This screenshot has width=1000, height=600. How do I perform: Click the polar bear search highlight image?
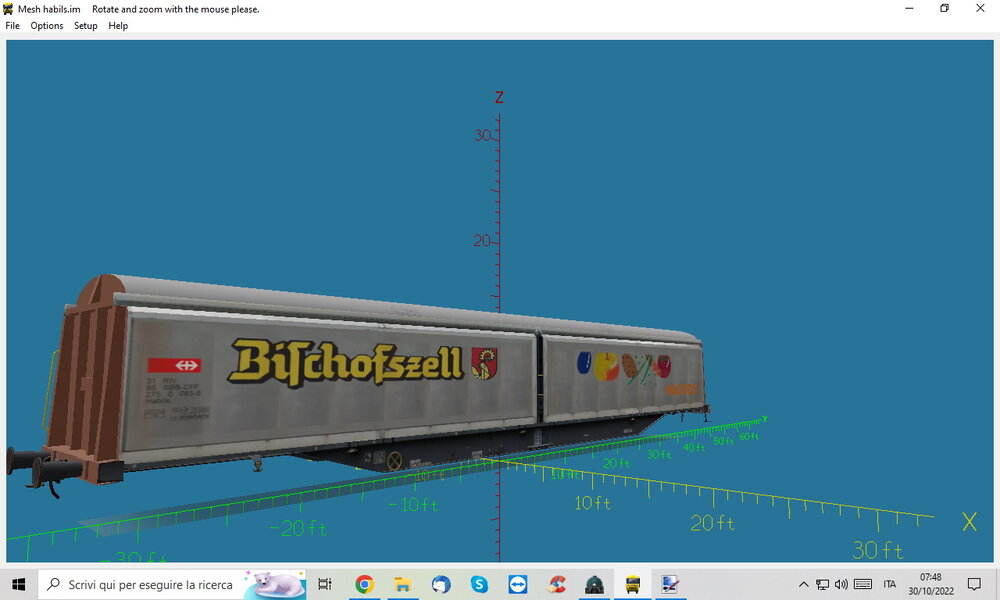[276, 584]
